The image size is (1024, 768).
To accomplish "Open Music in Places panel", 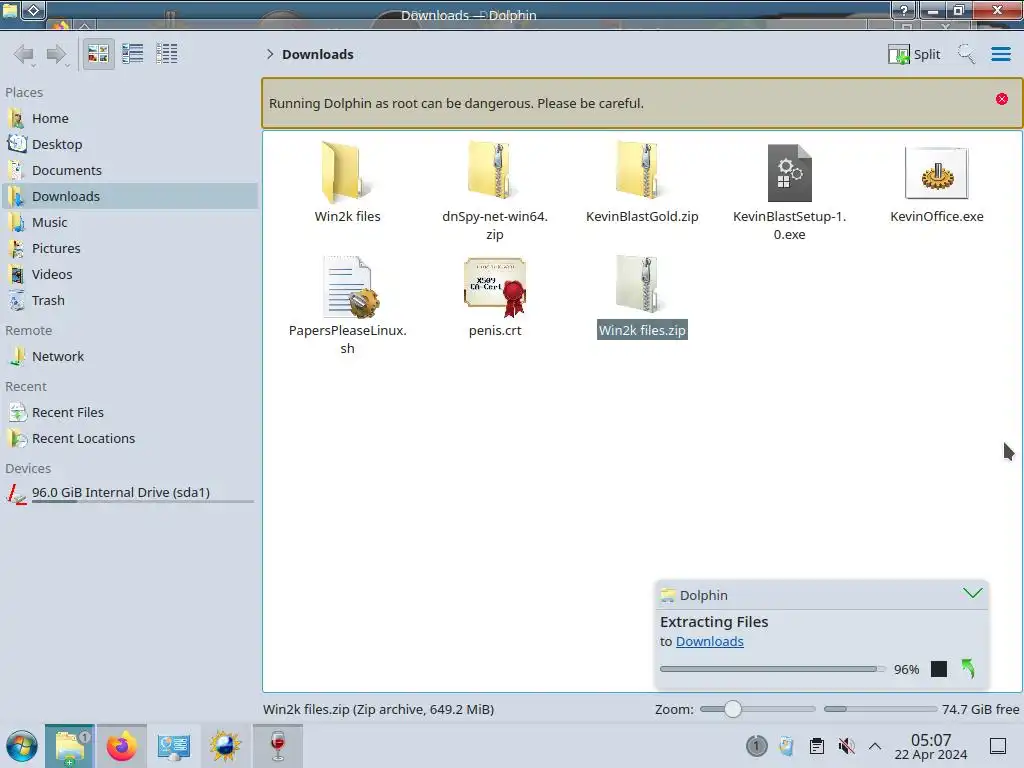I will 131,223.
